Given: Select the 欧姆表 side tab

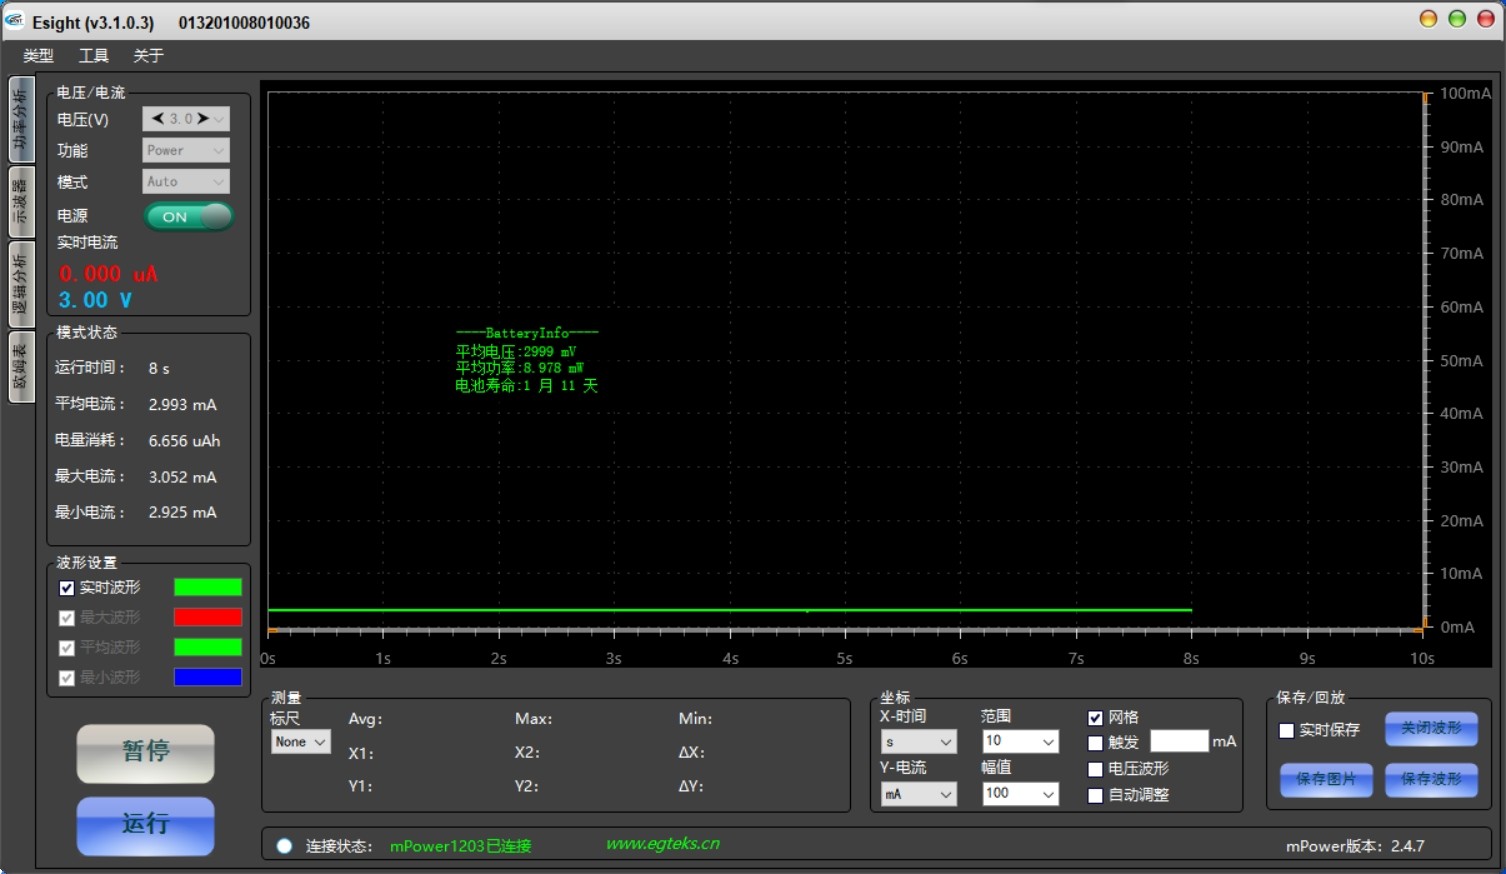Looking at the screenshot, I should point(21,367).
